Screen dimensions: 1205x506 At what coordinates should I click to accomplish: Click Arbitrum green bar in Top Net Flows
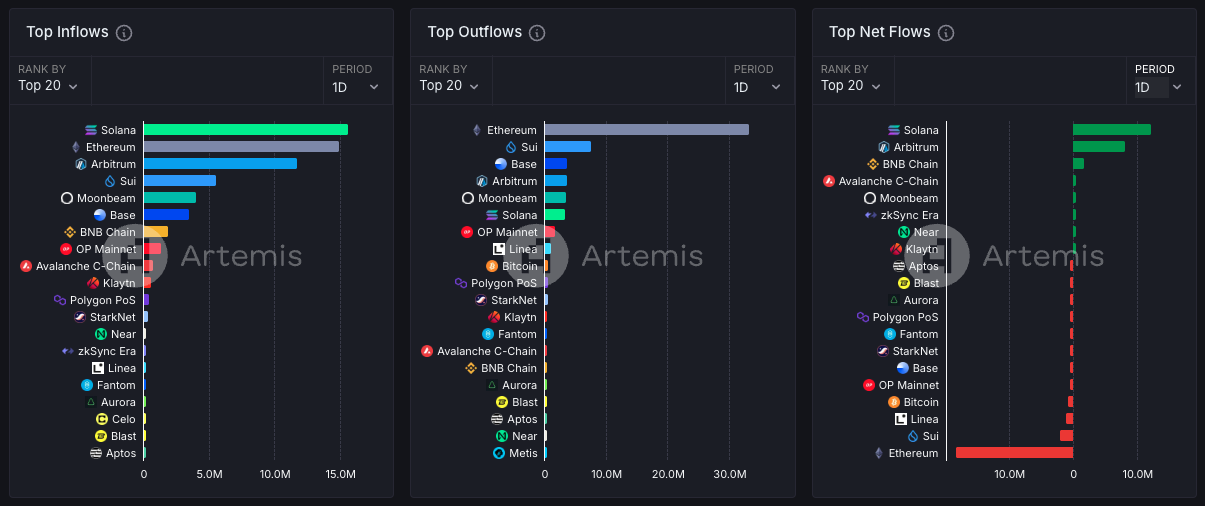click(1099, 147)
